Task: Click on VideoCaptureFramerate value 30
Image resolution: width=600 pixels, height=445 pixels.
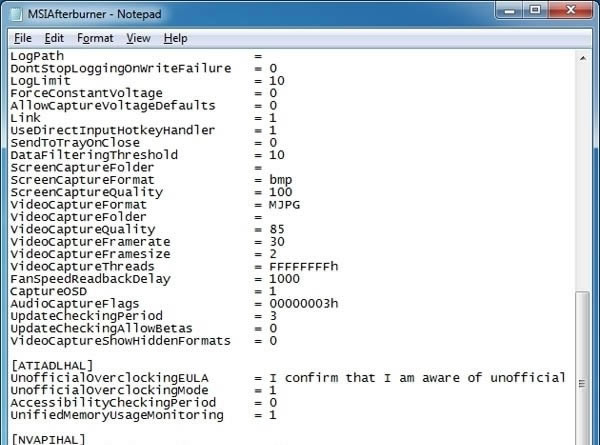Action: [x=277, y=242]
